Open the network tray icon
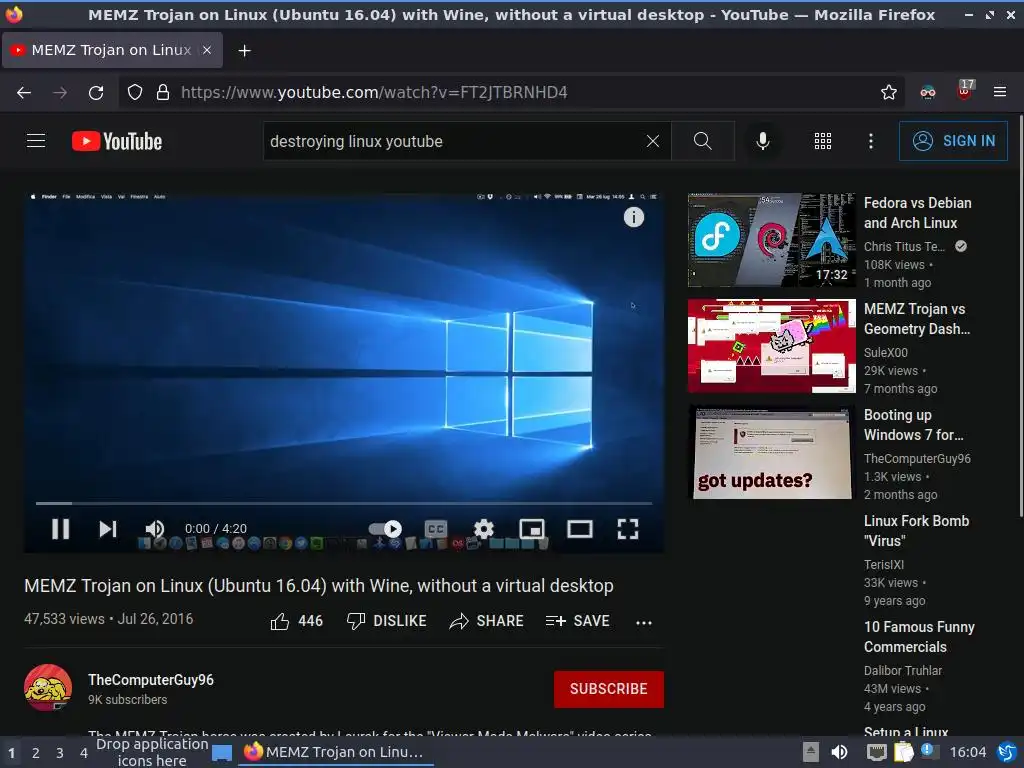1024x768 pixels. tap(876, 752)
